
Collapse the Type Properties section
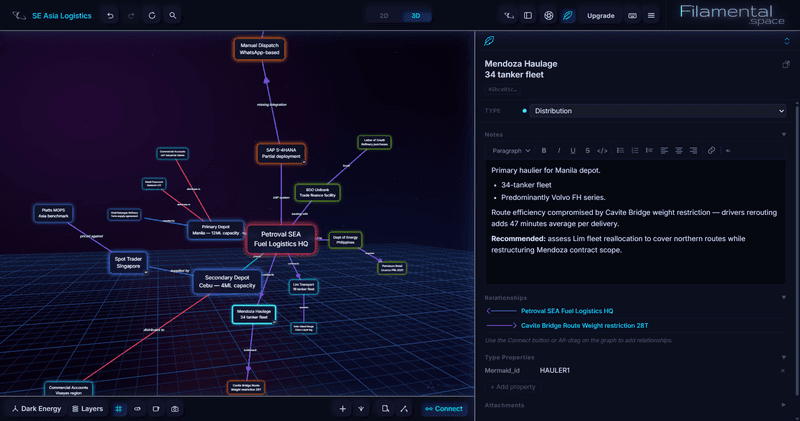coord(784,357)
